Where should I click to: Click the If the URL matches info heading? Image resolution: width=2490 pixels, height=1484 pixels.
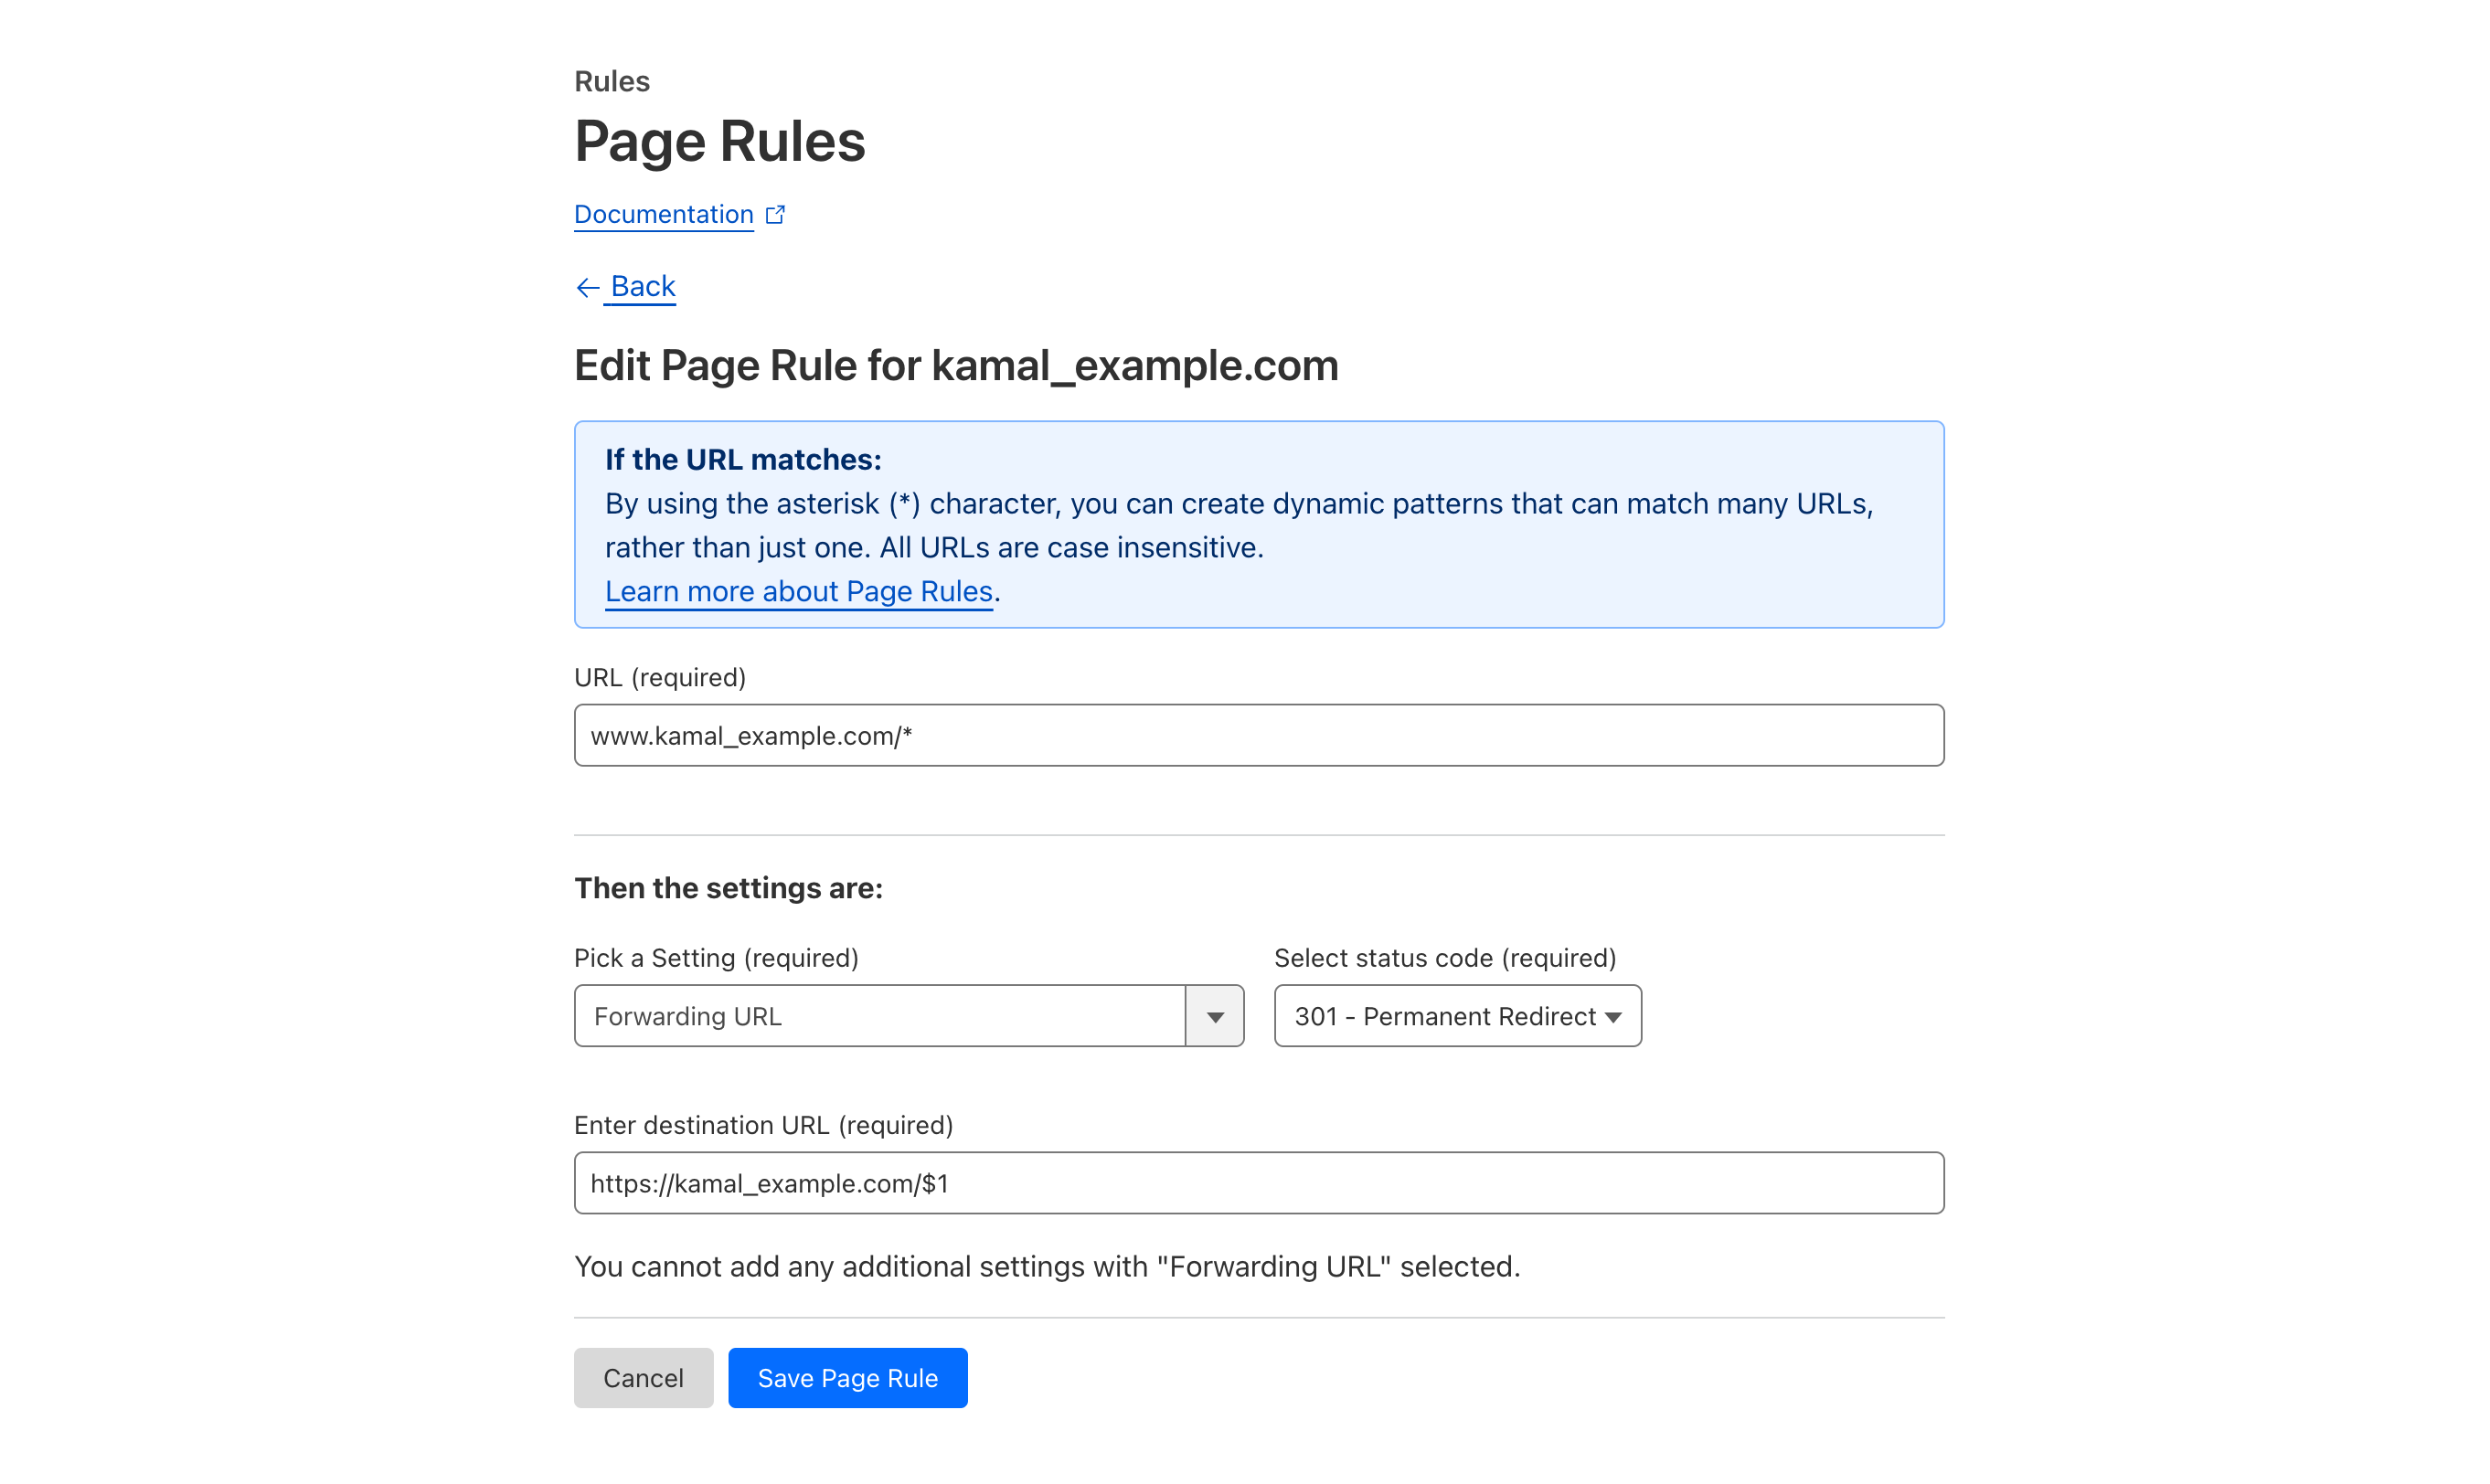[742, 459]
